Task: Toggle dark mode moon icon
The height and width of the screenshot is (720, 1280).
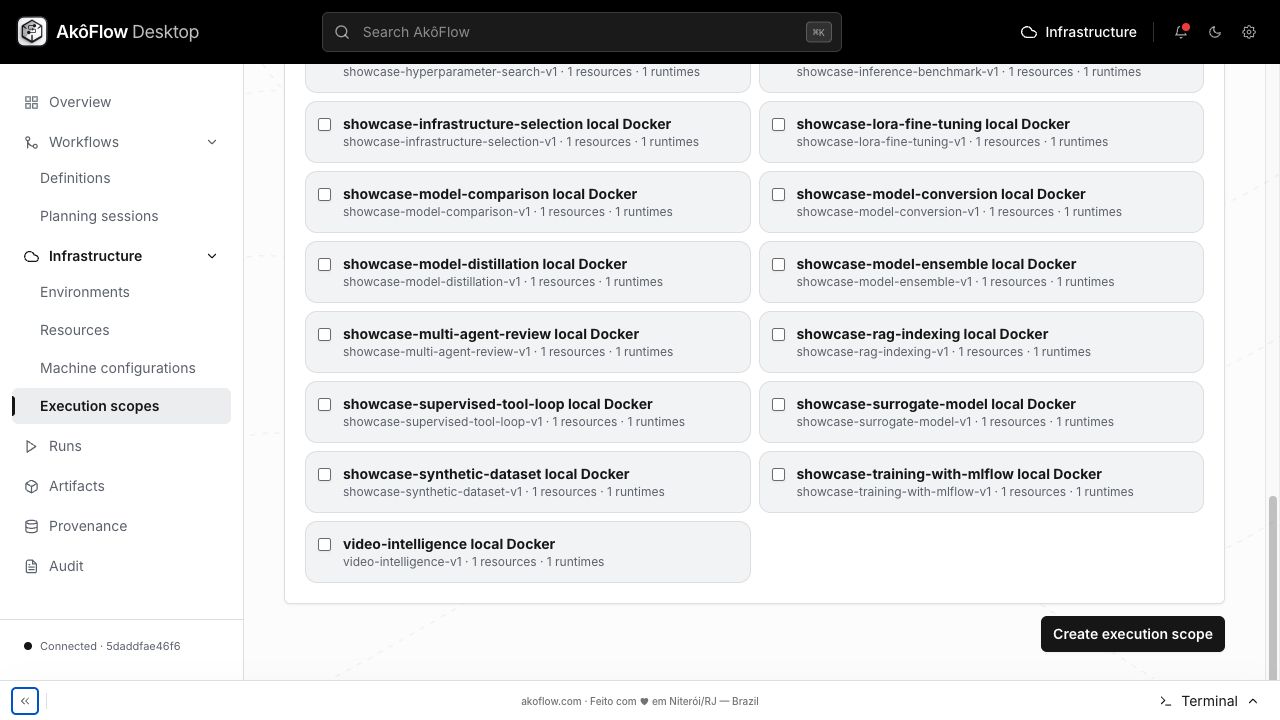Action: pos(1215,32)
